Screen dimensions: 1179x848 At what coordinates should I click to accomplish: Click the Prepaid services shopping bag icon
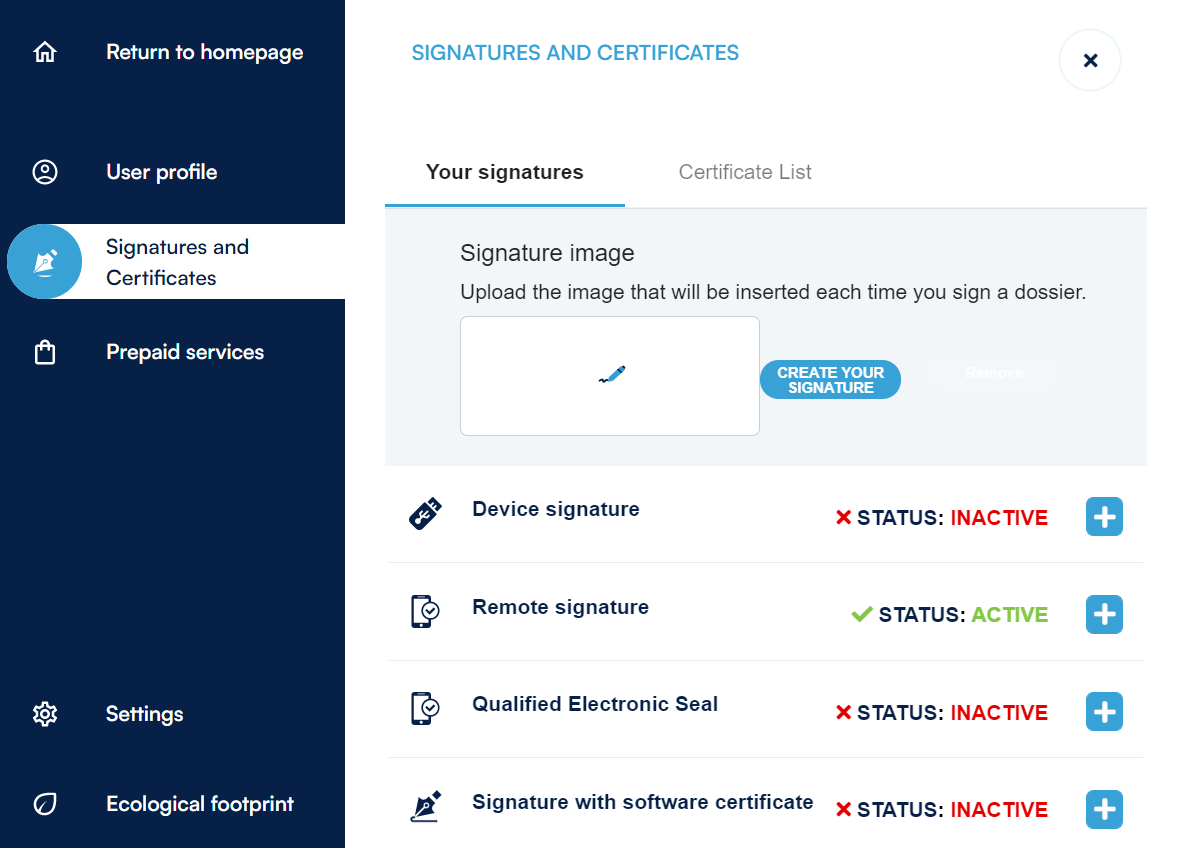(x=45, y=352)
